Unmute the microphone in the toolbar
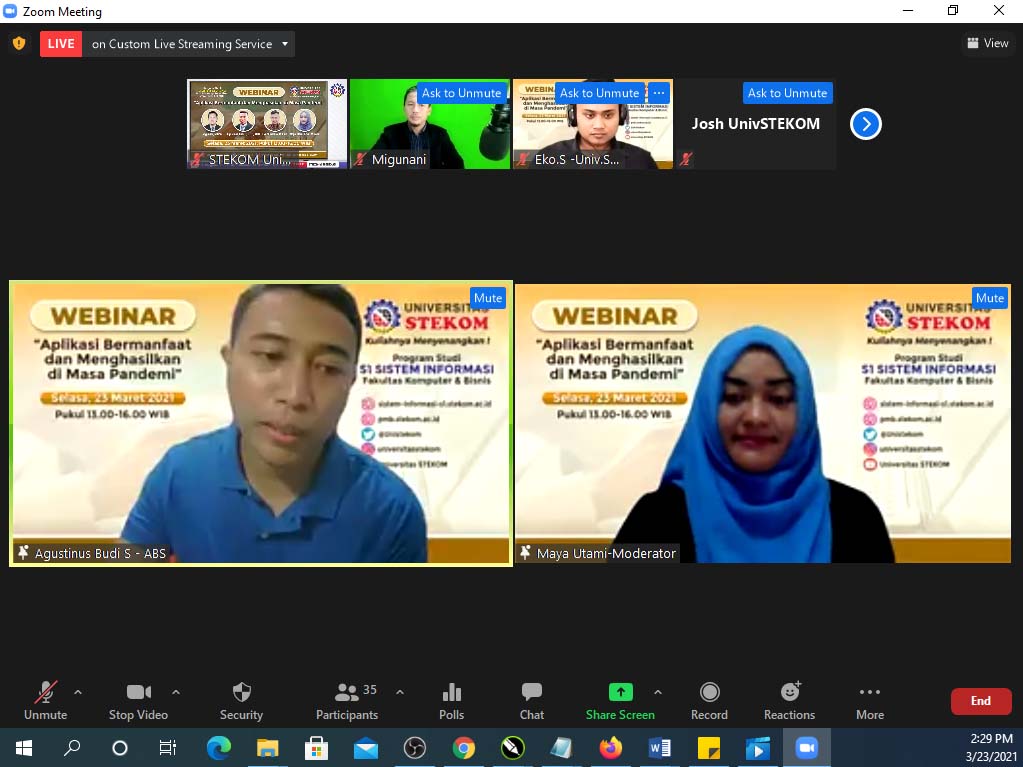 tap(45, 700)
